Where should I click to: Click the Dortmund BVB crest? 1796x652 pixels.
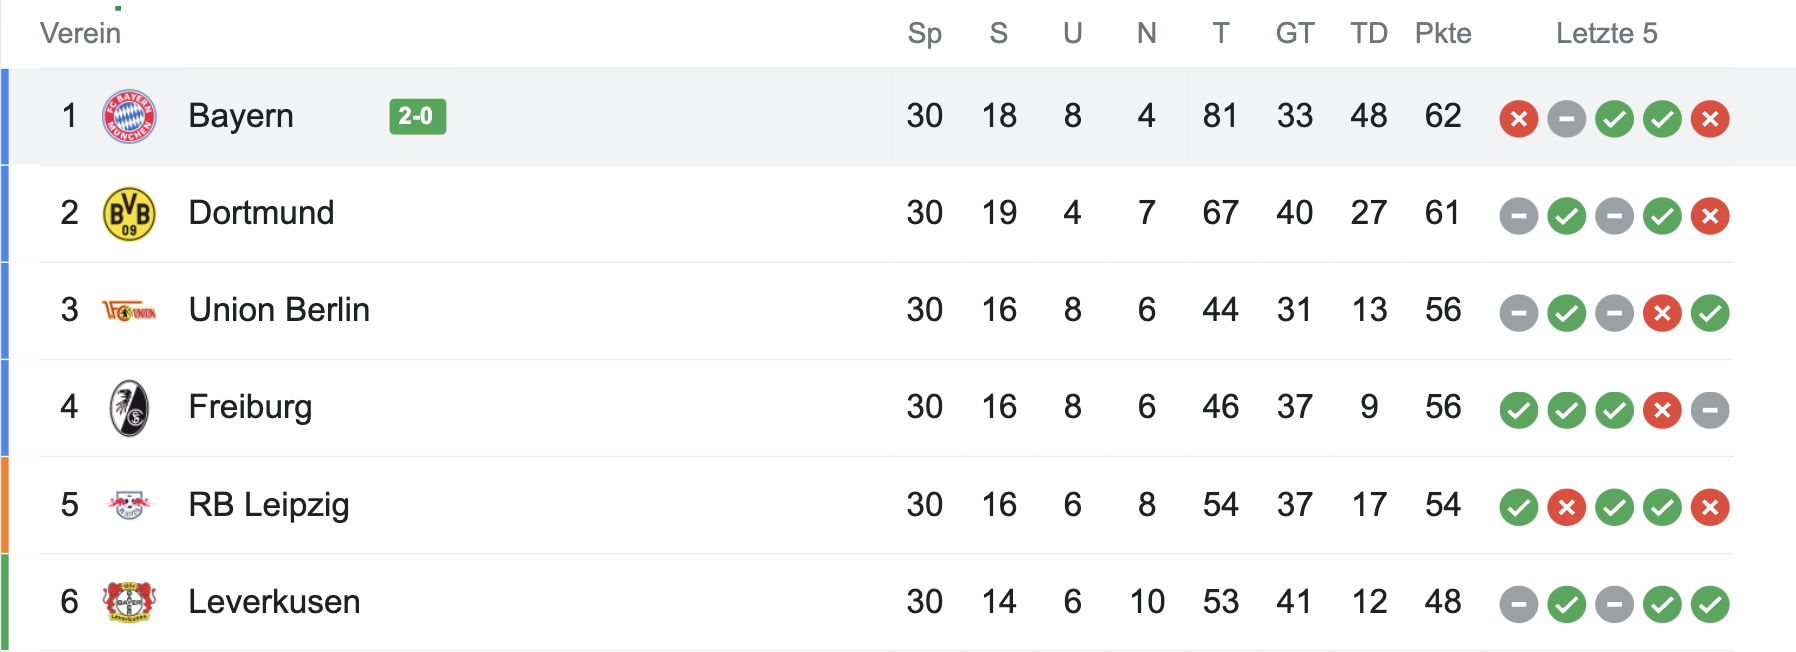(x=129, y=214)
